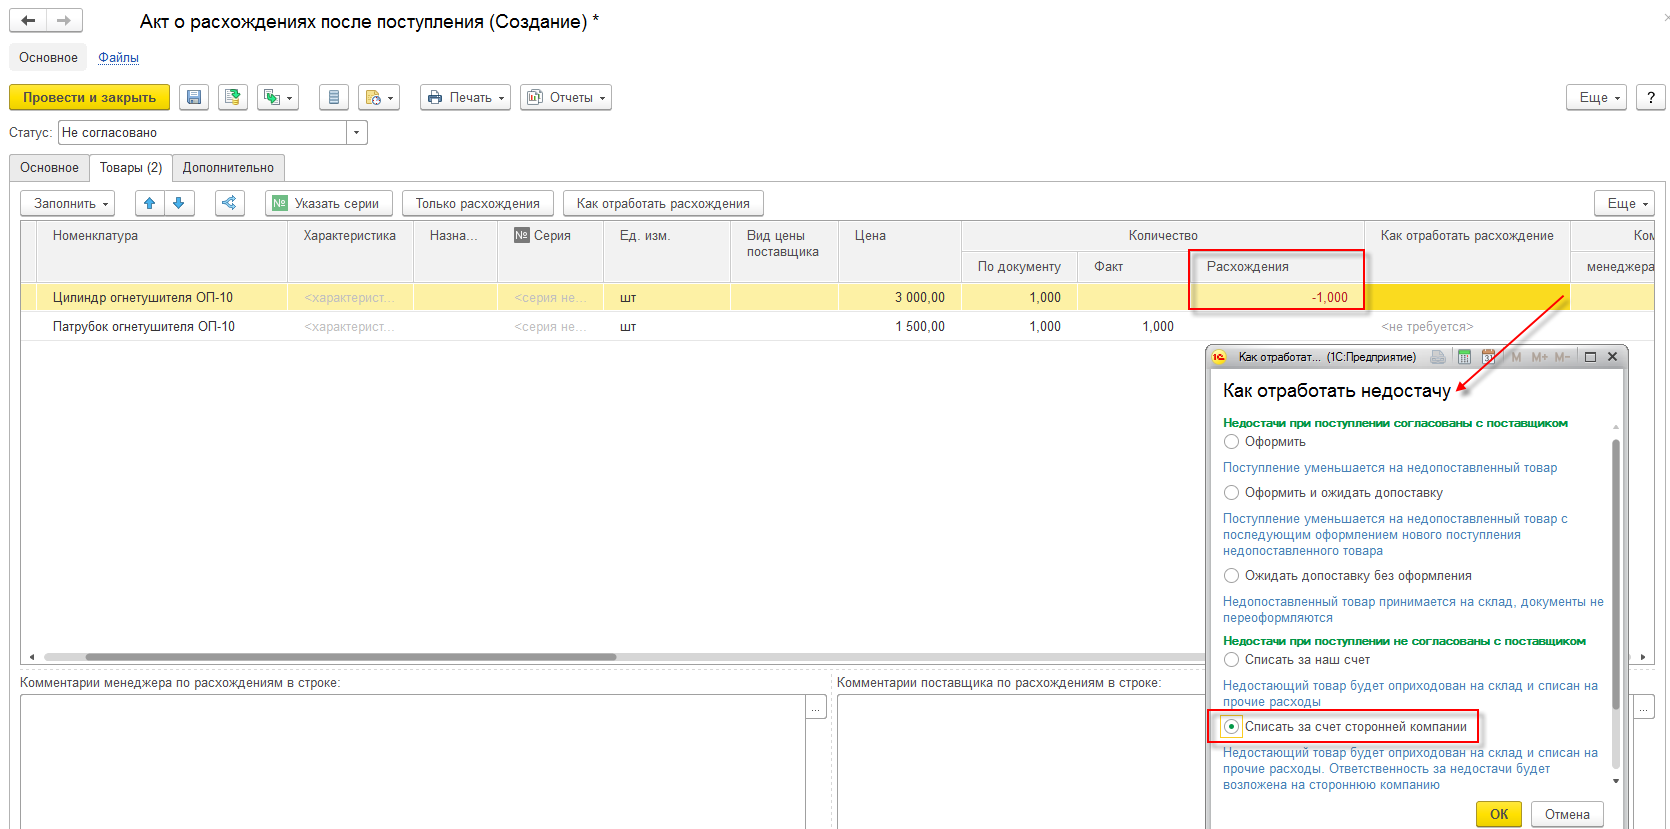Click Указать серии button
Viewport: 1670px width, 829px height.
[x=329, y=203]
